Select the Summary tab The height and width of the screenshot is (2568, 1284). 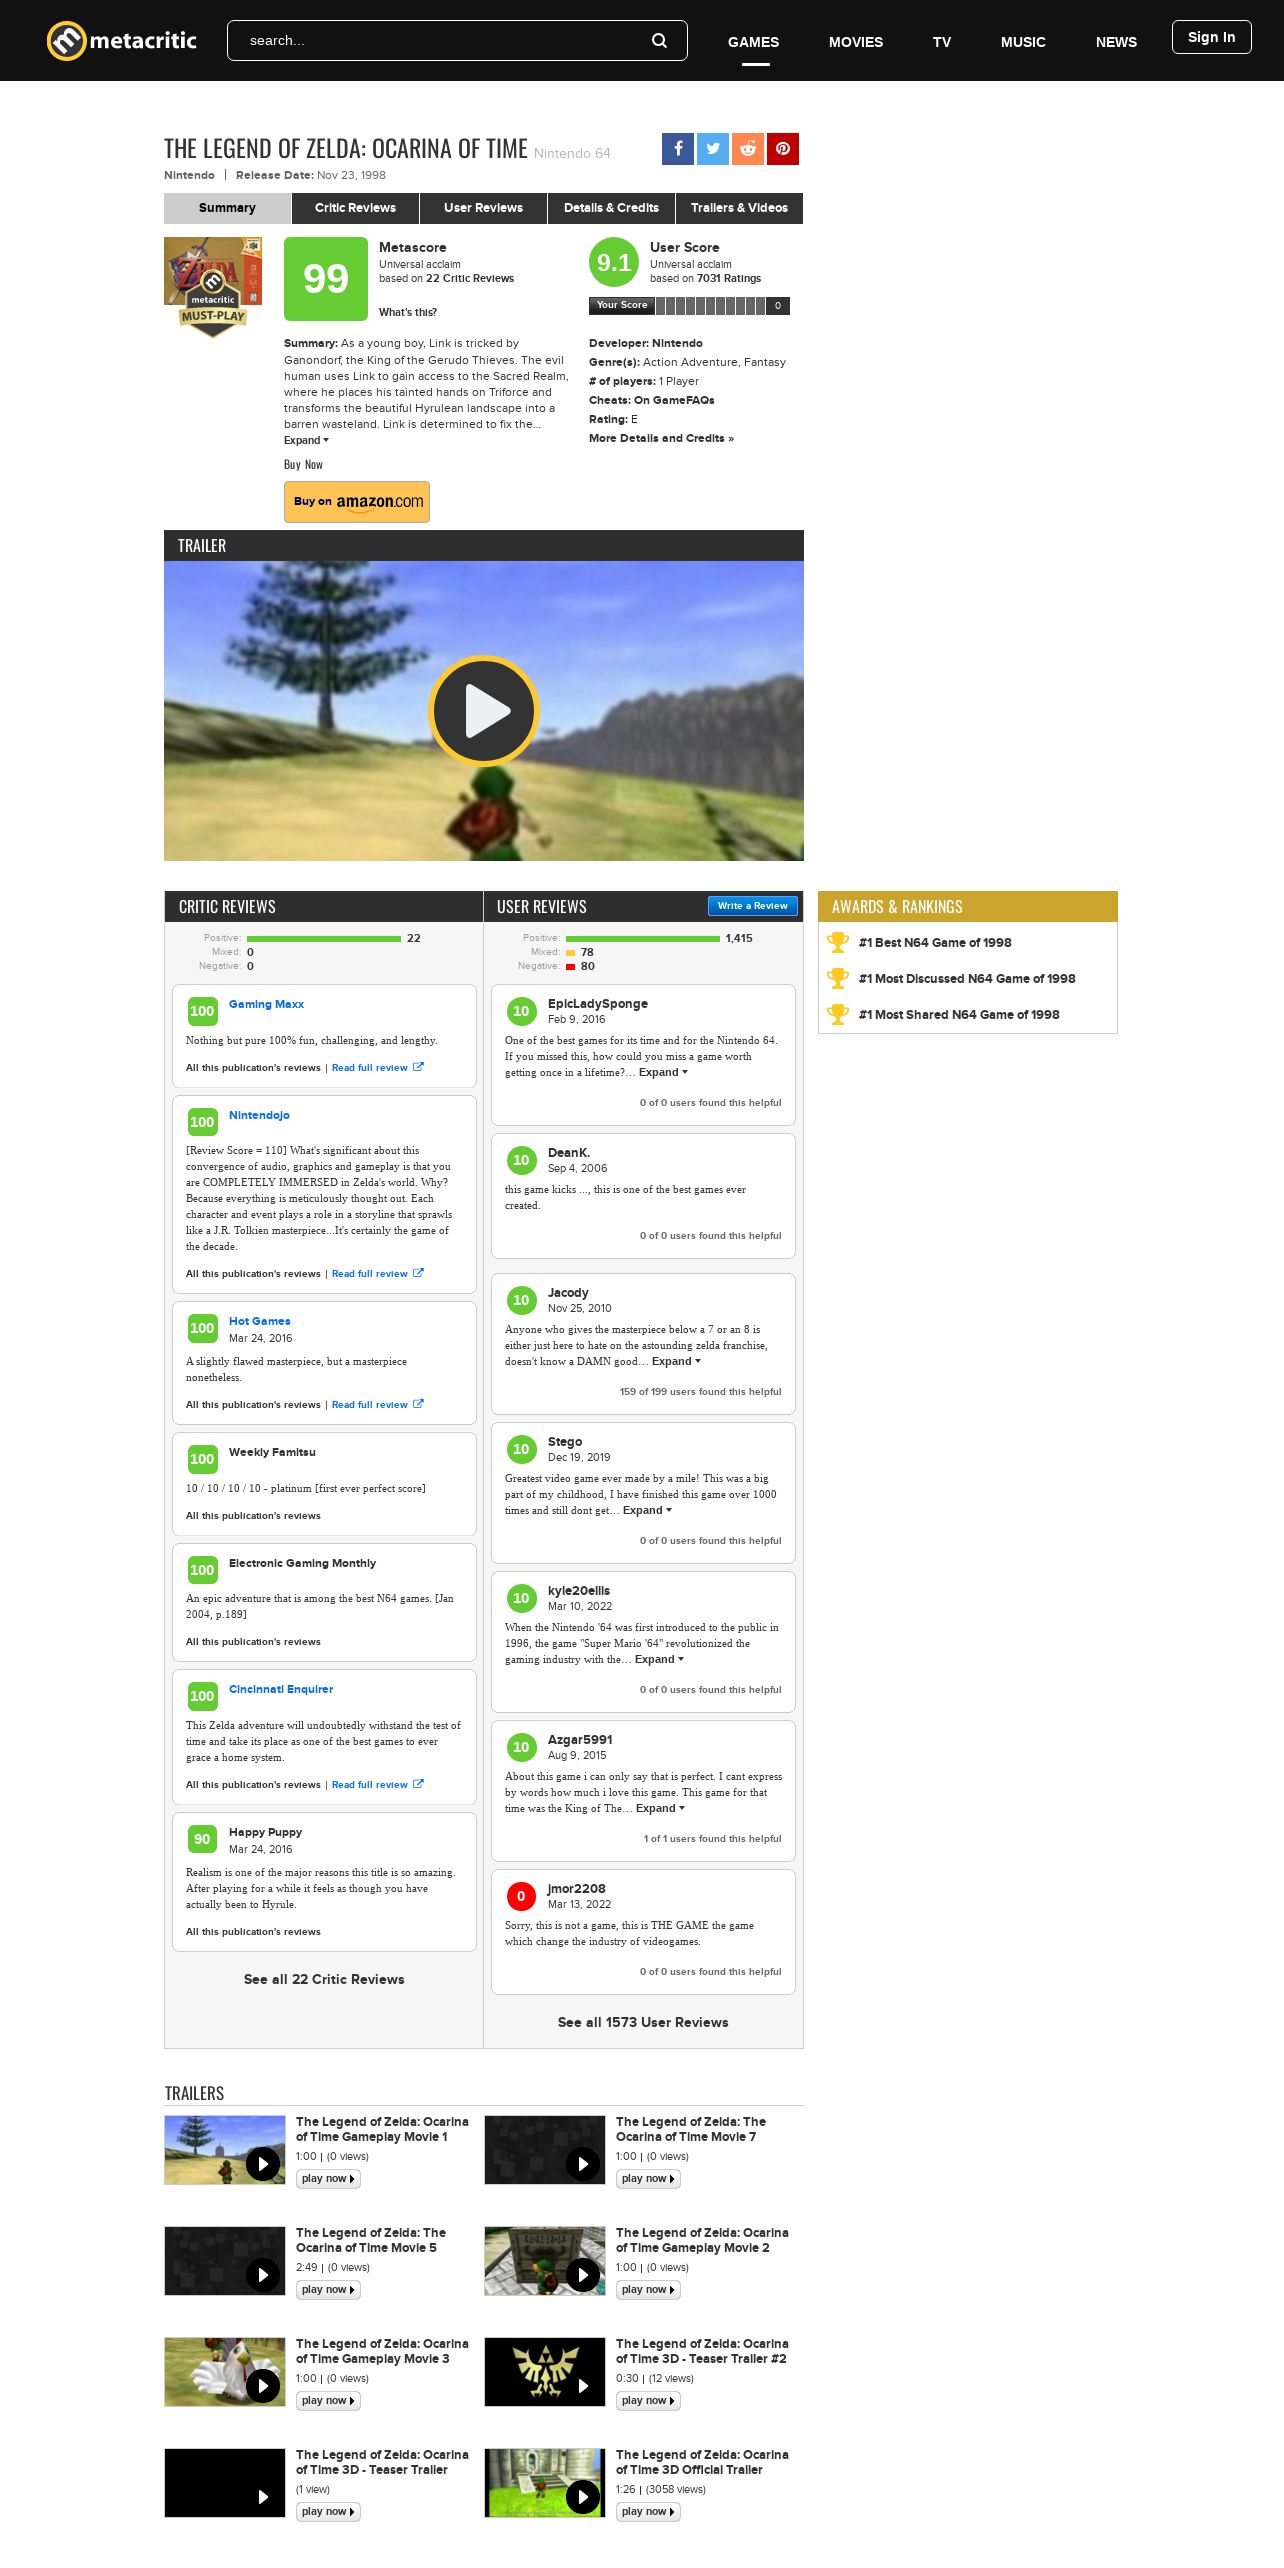(x=227, y=208)
